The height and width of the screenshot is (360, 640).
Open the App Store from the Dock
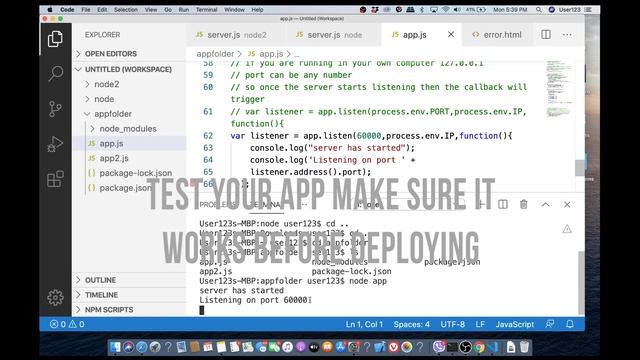click(340, 347)
